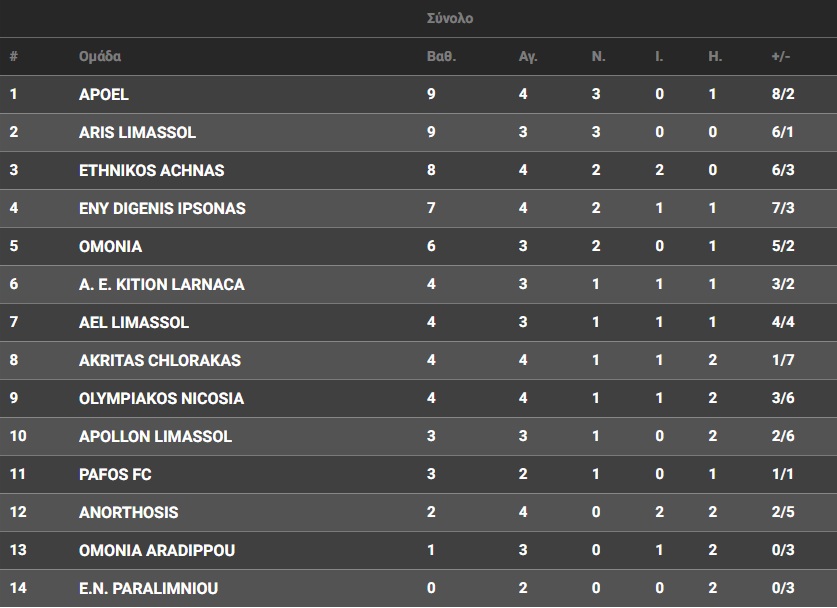Sort by the Αγ. matches column
837x608 pixels.
pos(528,57)
